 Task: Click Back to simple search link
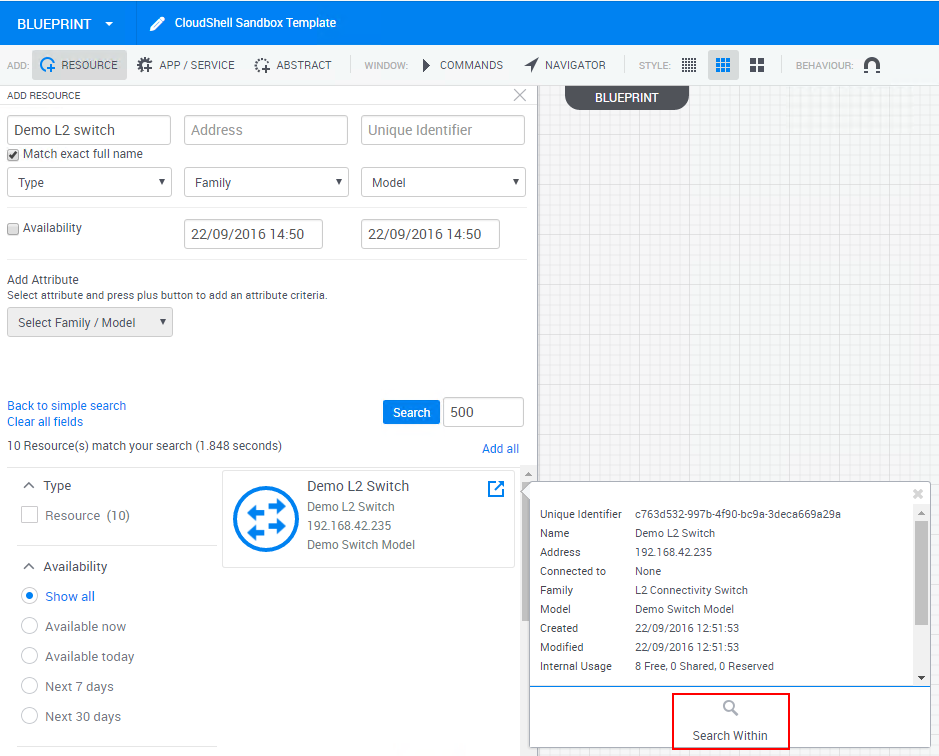coord(67,406)
